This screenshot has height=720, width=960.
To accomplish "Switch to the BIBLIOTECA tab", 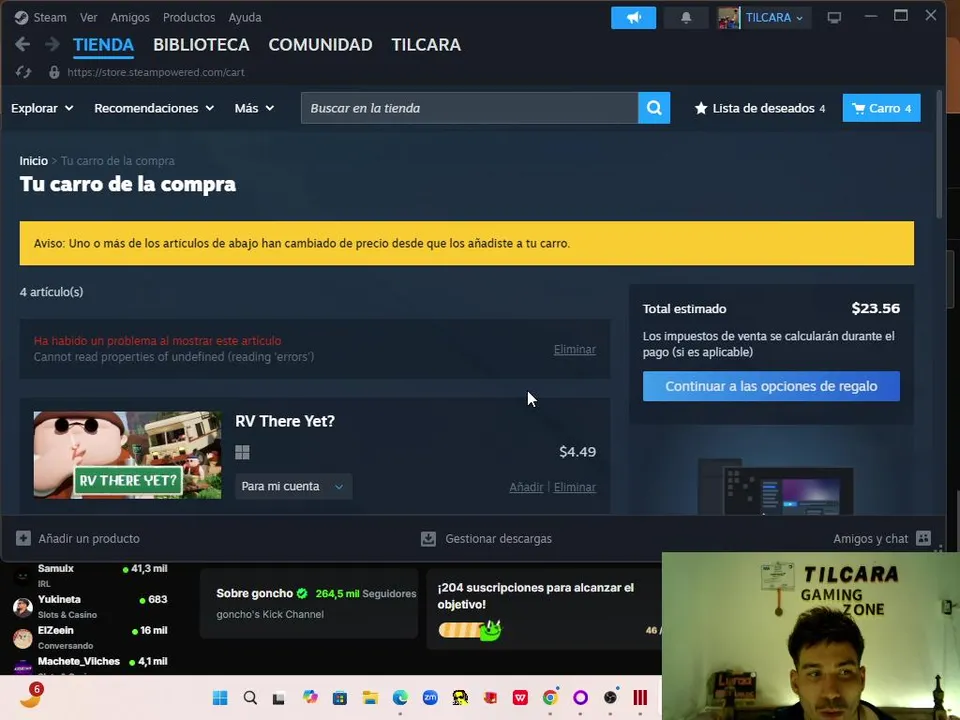I will [201, 45].
